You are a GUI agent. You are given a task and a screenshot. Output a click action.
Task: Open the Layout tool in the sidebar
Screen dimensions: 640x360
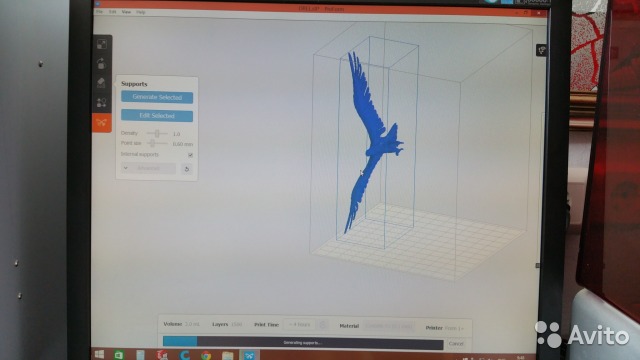click(x=102, y=102)
